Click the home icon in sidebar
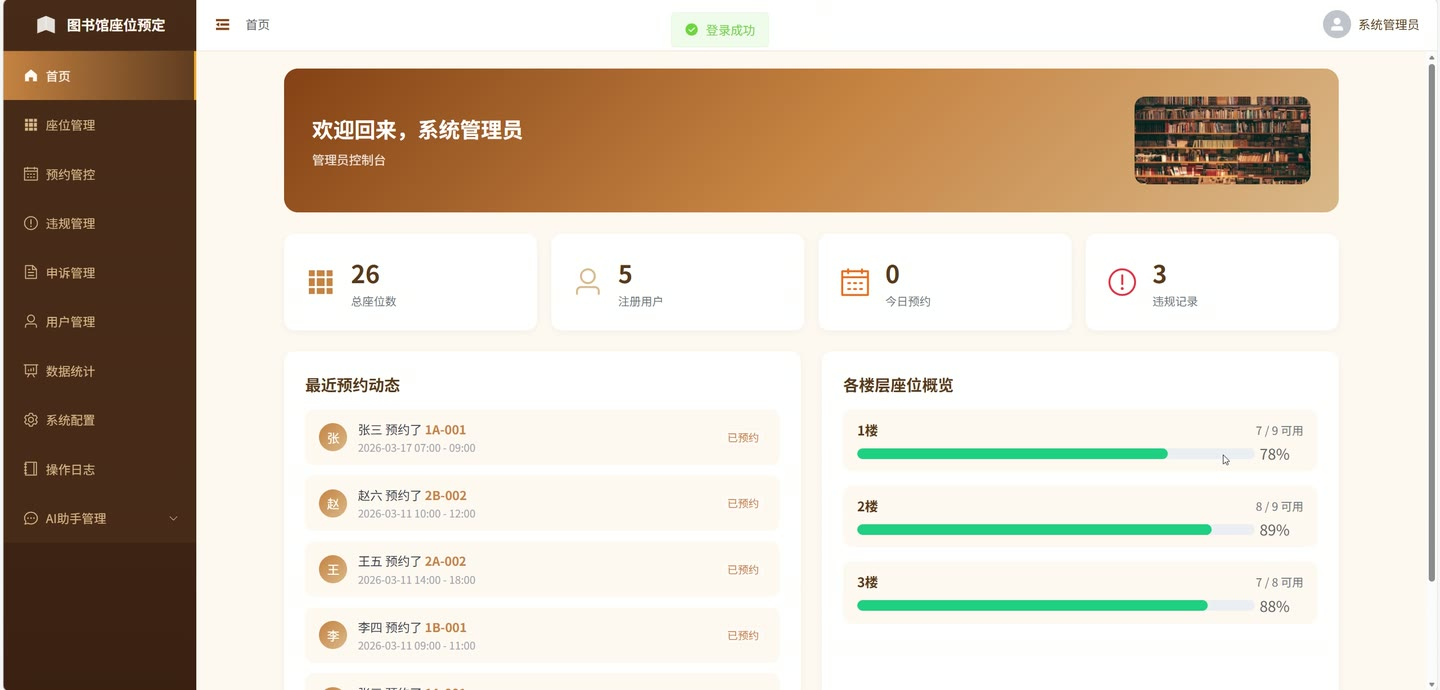The image size is (1440, 690). (31, 76)
